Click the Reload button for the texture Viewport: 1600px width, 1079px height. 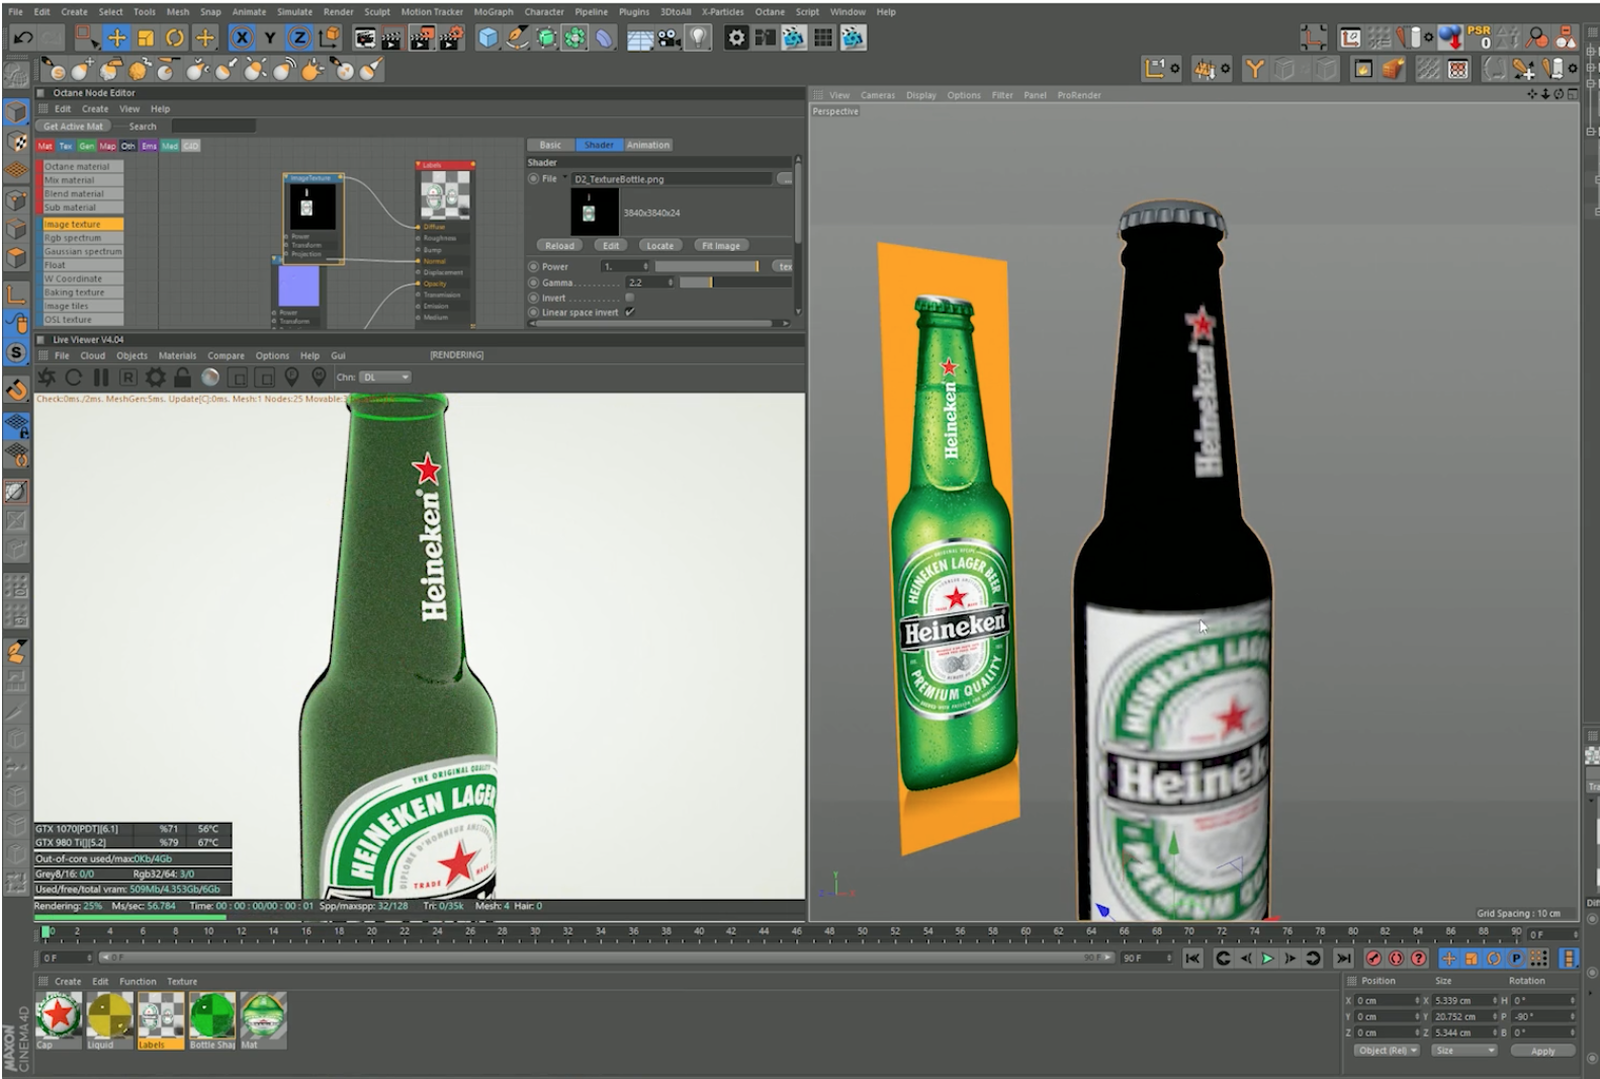click(560, 245)
